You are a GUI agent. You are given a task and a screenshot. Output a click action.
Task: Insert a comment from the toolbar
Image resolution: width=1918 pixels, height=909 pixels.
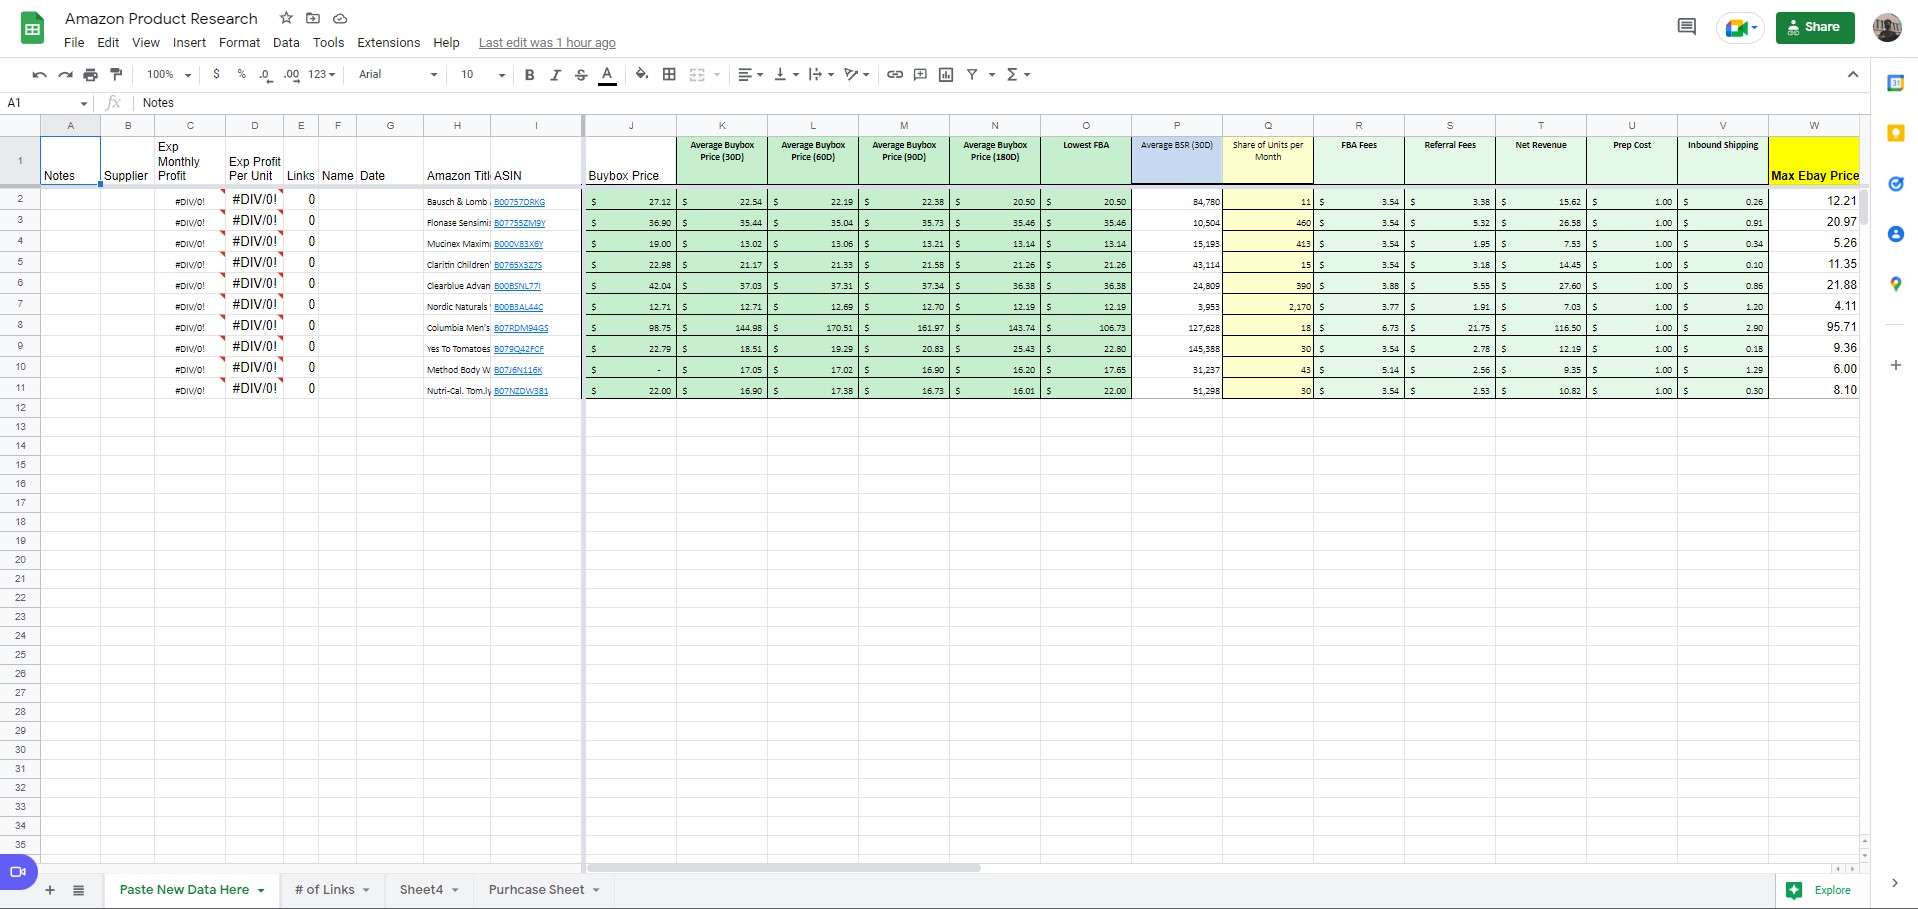tap(920, 74)
